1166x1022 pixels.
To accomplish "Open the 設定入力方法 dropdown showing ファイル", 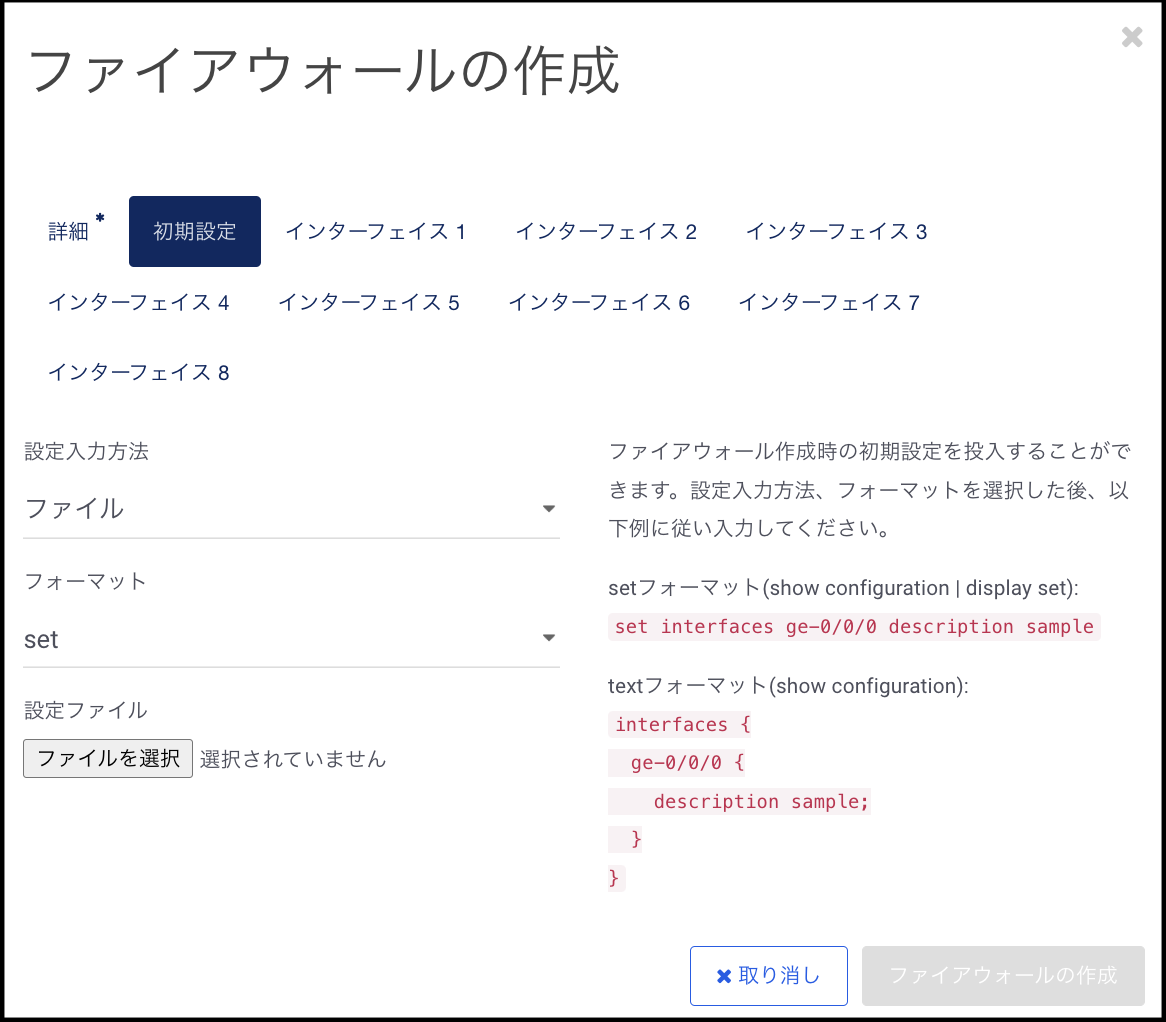I will [x=292, y=509].
